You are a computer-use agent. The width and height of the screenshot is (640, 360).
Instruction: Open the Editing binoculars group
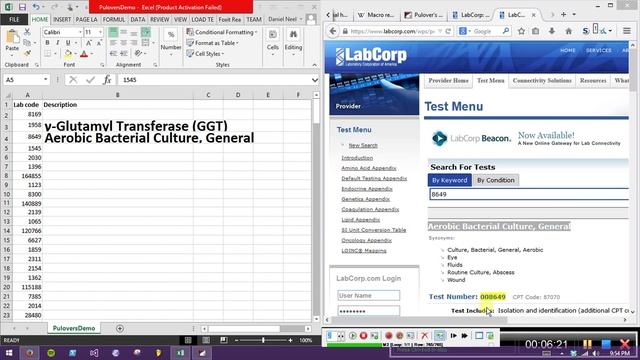pyautogui.click(x=293, y=43)
